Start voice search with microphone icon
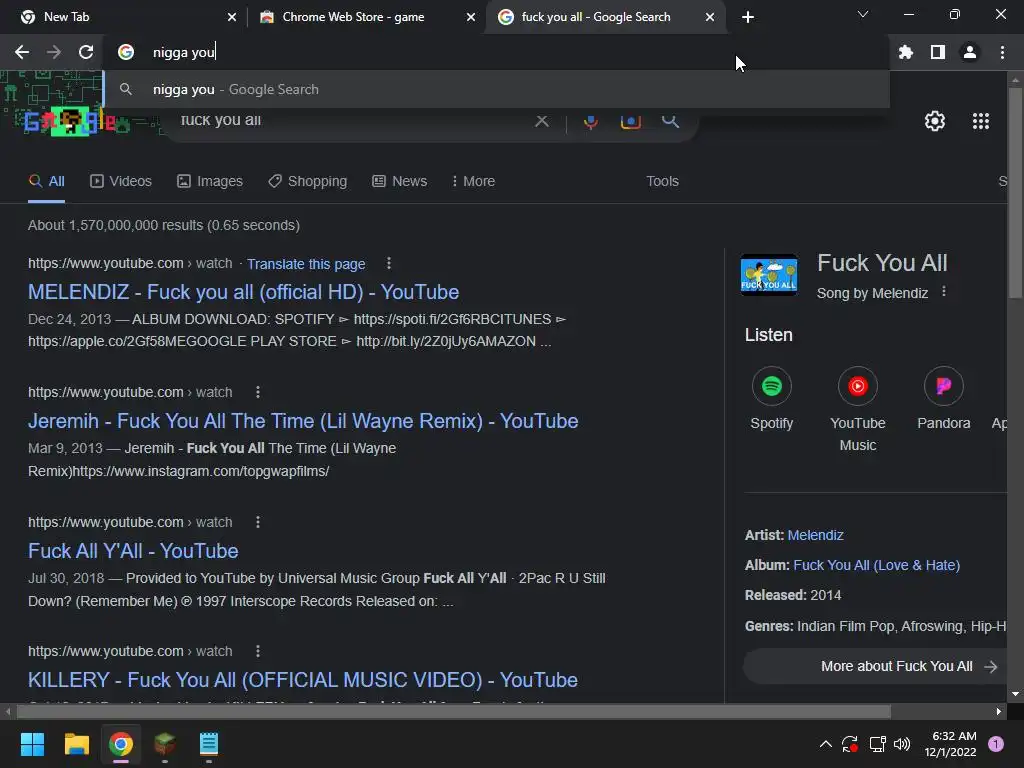Screen dimensions: 1024x768 click(x=591, y=121)
